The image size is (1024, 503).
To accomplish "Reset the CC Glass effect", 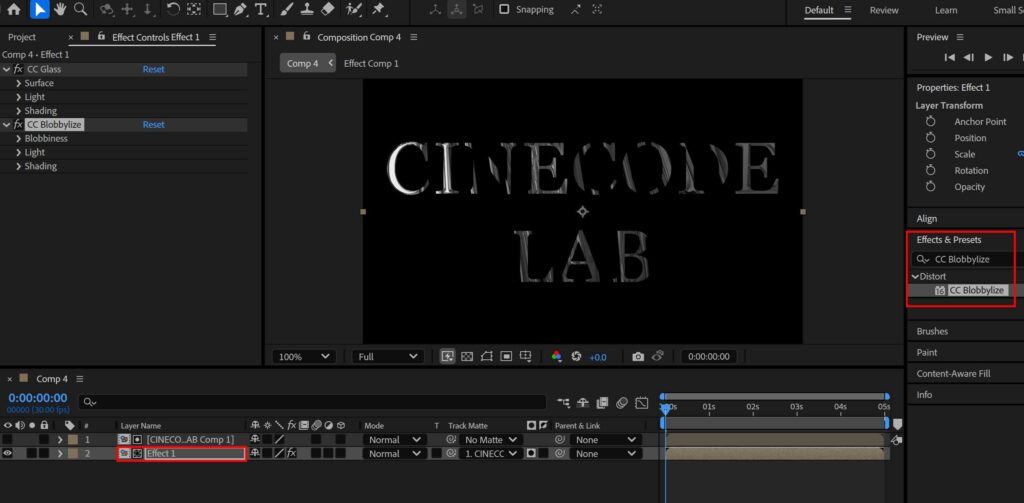I will (x=153, y=69).
